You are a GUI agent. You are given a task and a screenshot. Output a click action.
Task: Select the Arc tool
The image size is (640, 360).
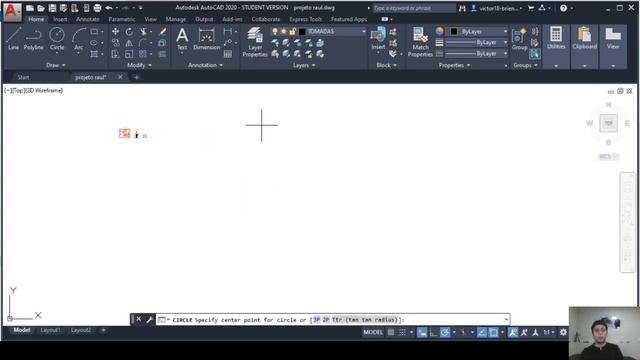78,38
